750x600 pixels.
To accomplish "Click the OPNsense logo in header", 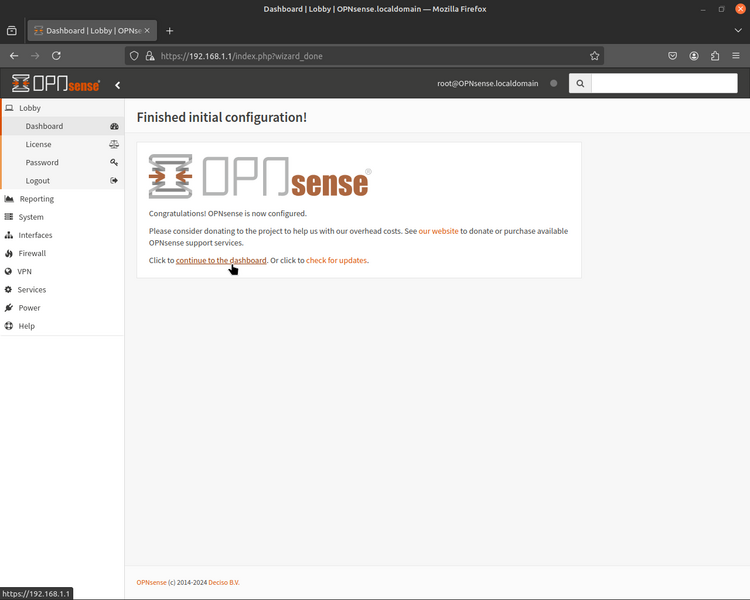I will [x=55, y=84].
